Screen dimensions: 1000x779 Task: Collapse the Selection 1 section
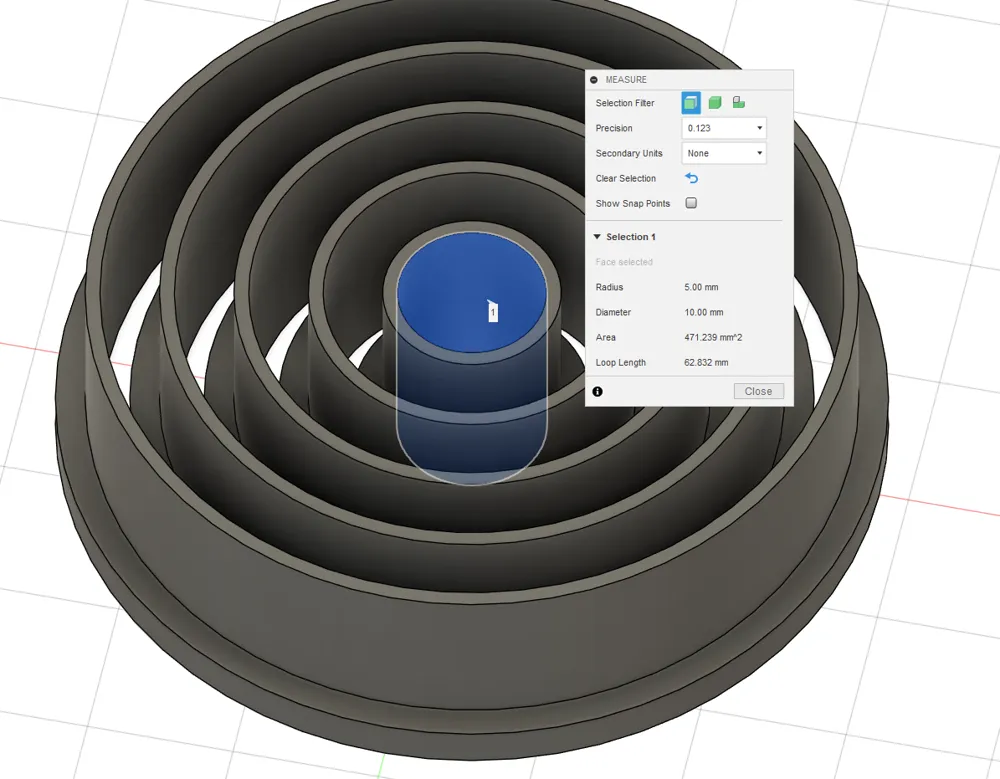click(x=597, y=237)
